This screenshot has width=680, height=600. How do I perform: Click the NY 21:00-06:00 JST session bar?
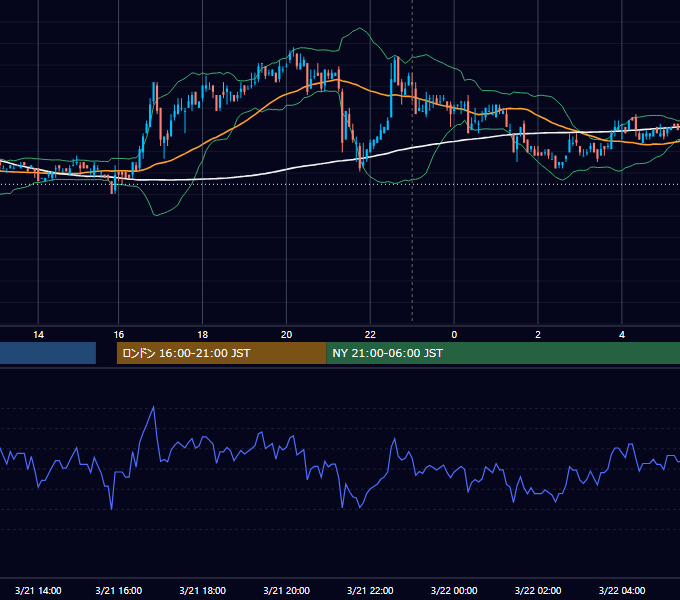pyautogui.click(x=503, y=353)
